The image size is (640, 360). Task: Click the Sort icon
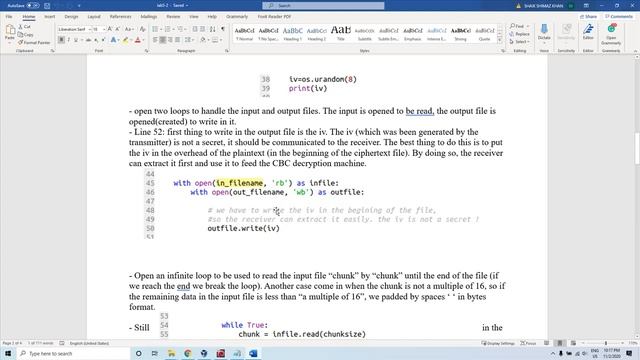tap(213, 29)
